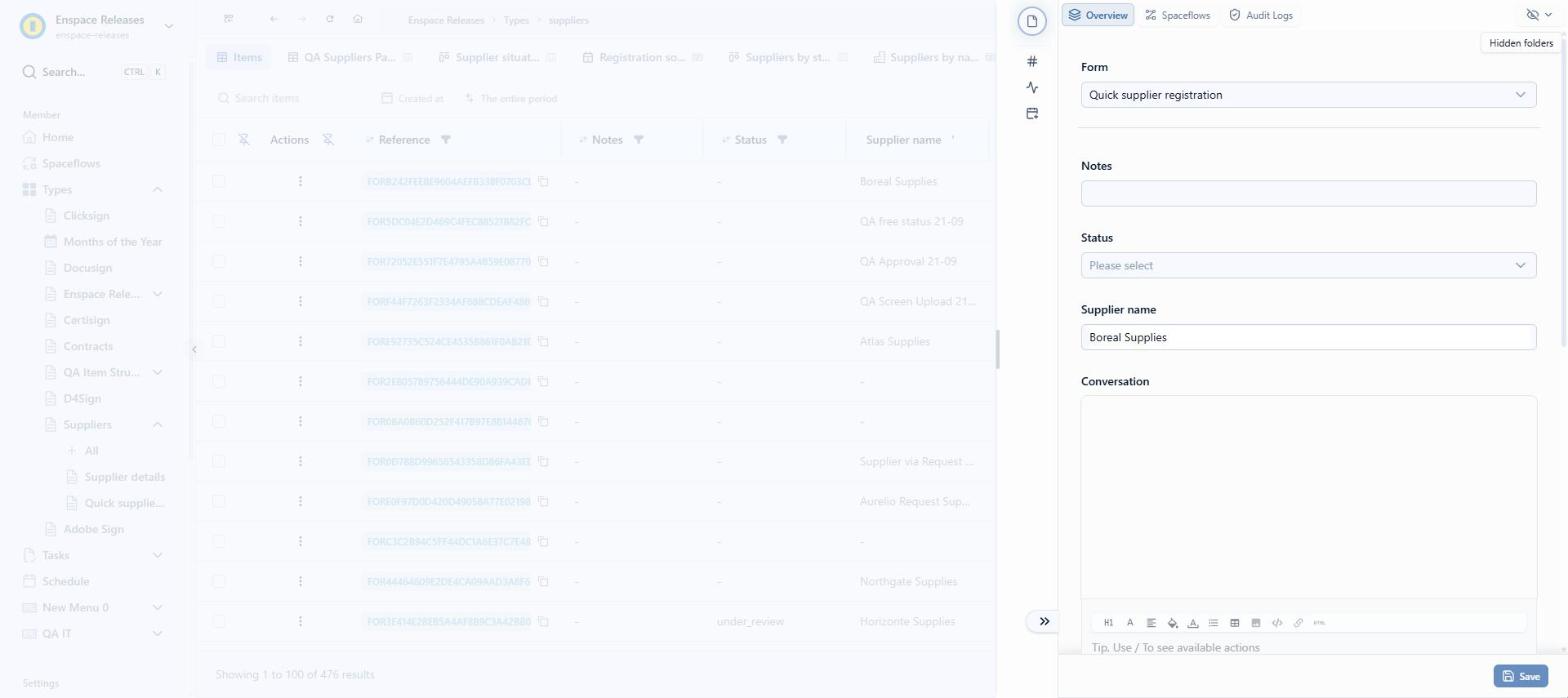This screenshot has width=1568, height=698.
Task: Filter the Reference column
Action: 446,140
